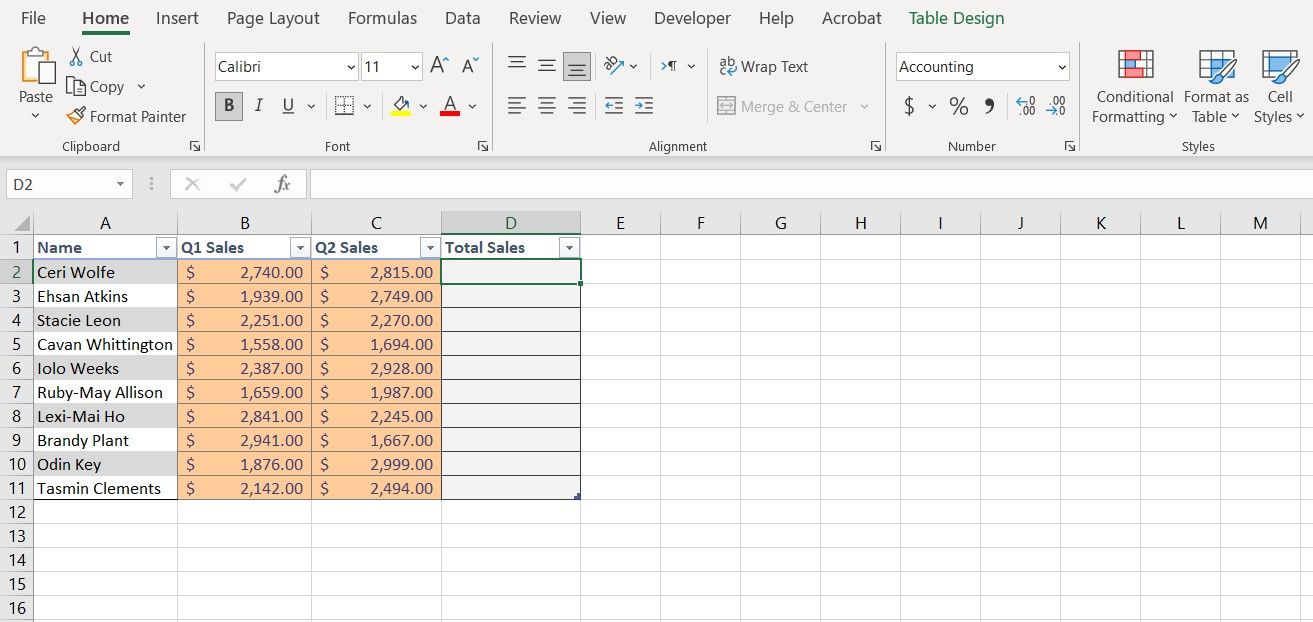Switch to the Page Layout tab

tap(273, 18)
